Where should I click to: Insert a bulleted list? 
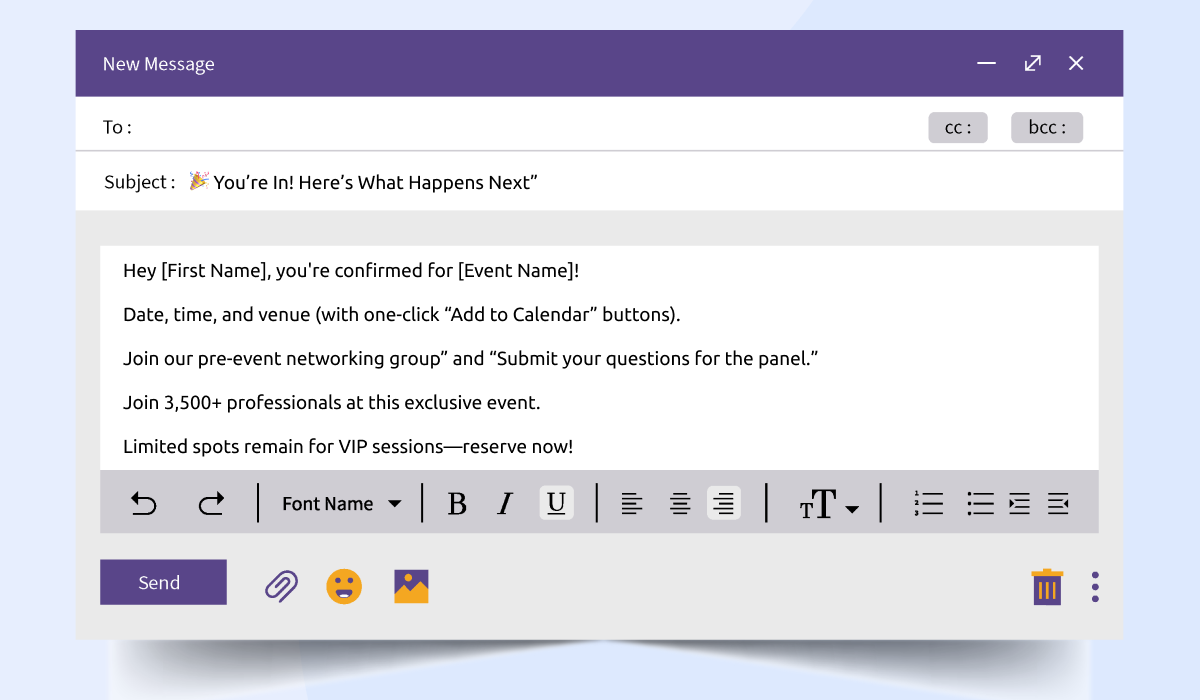pos(980,503)
